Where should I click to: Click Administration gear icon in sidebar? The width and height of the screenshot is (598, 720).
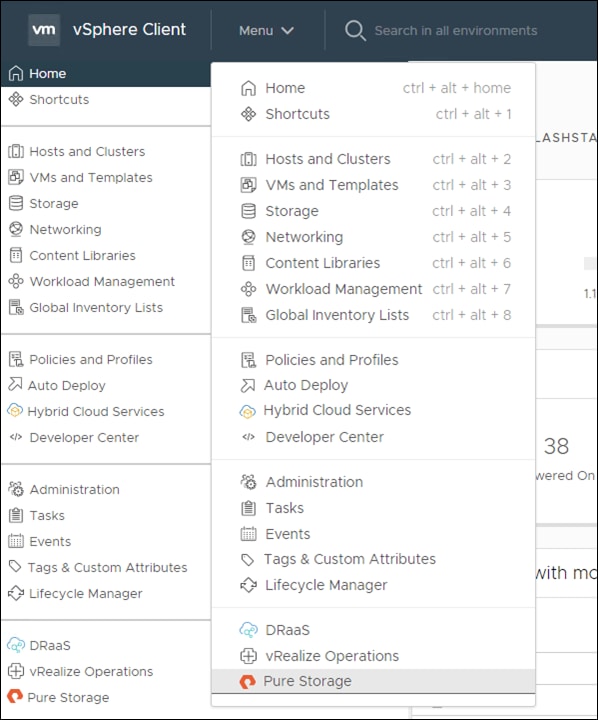click(x=16, y=489)
